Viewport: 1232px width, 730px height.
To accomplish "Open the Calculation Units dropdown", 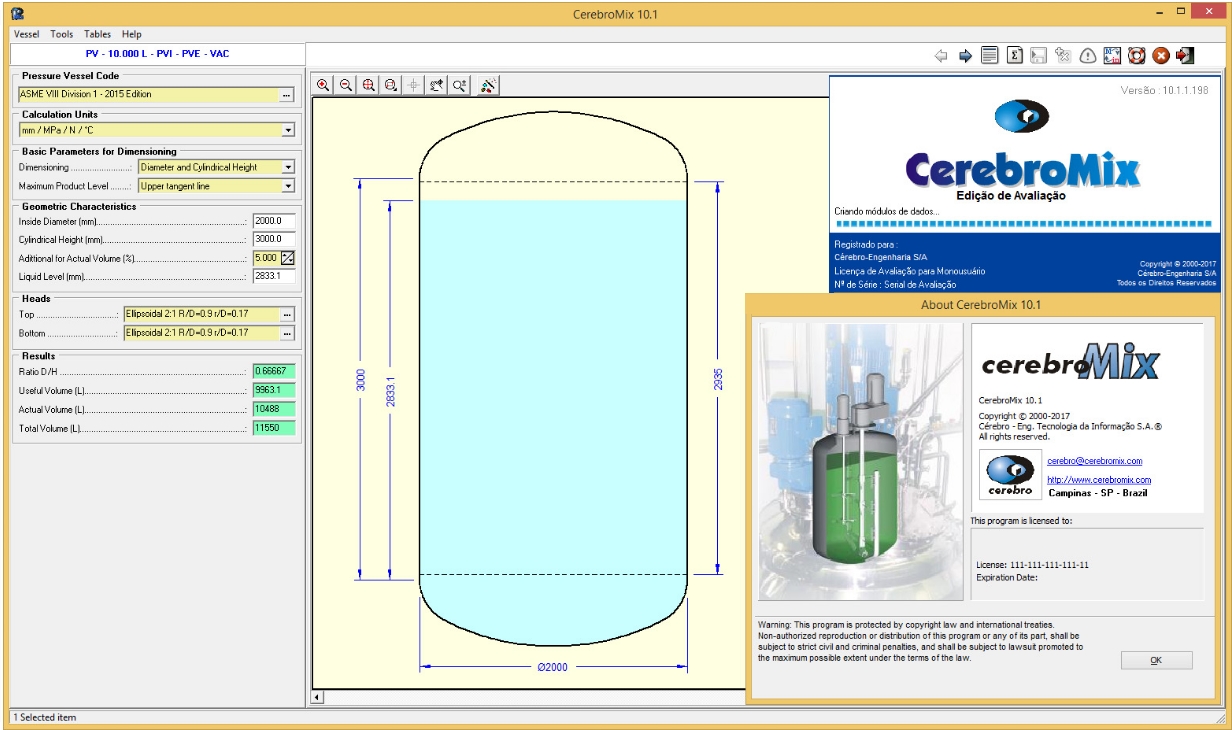I will tap(288, 130).
